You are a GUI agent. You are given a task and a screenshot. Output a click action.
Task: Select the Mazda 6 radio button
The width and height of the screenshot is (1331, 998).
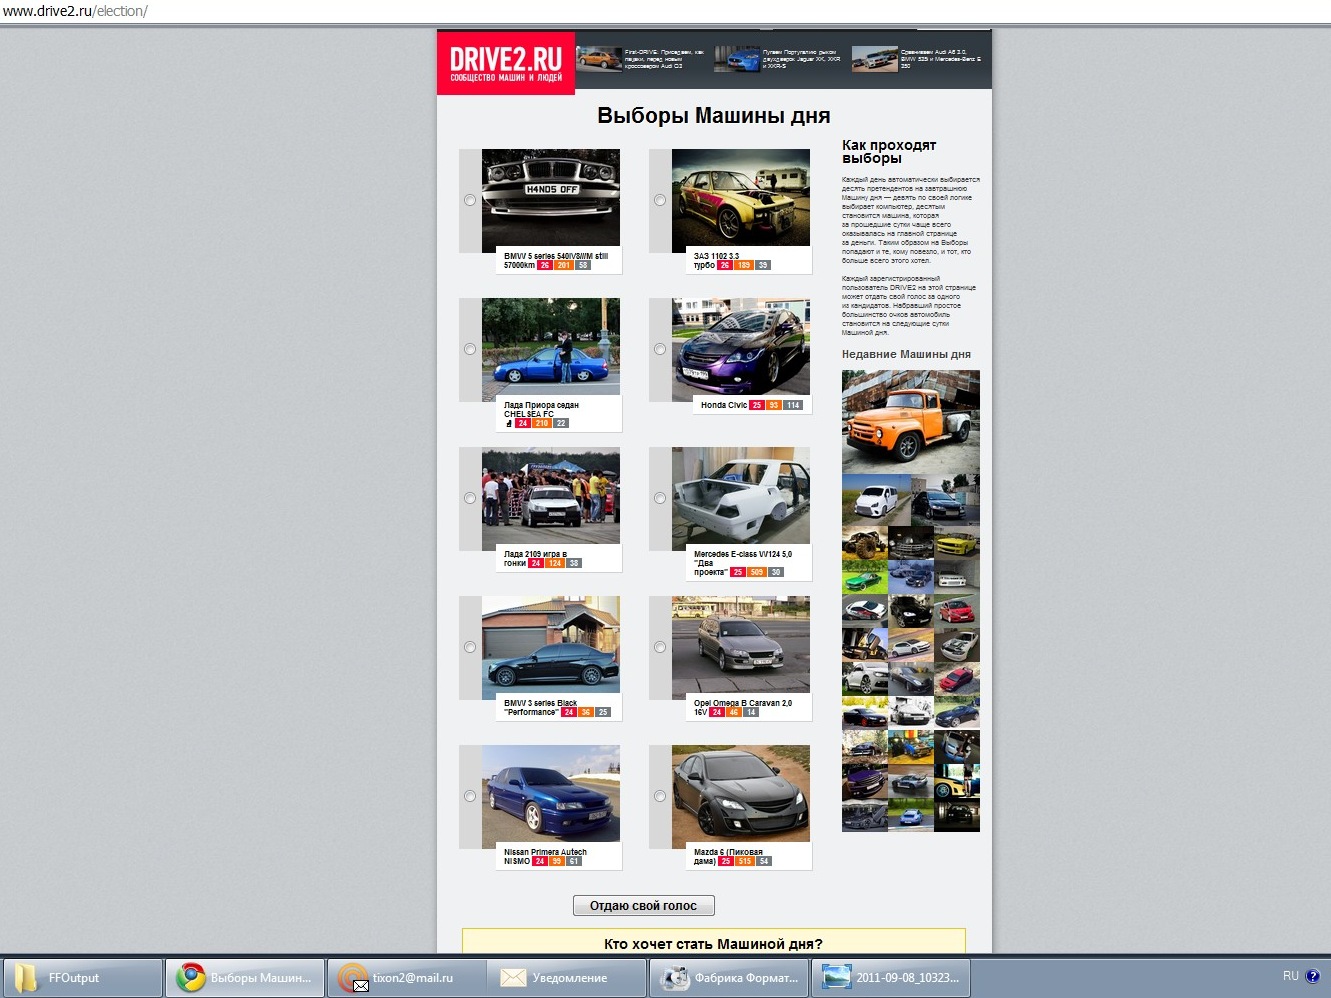660,796
